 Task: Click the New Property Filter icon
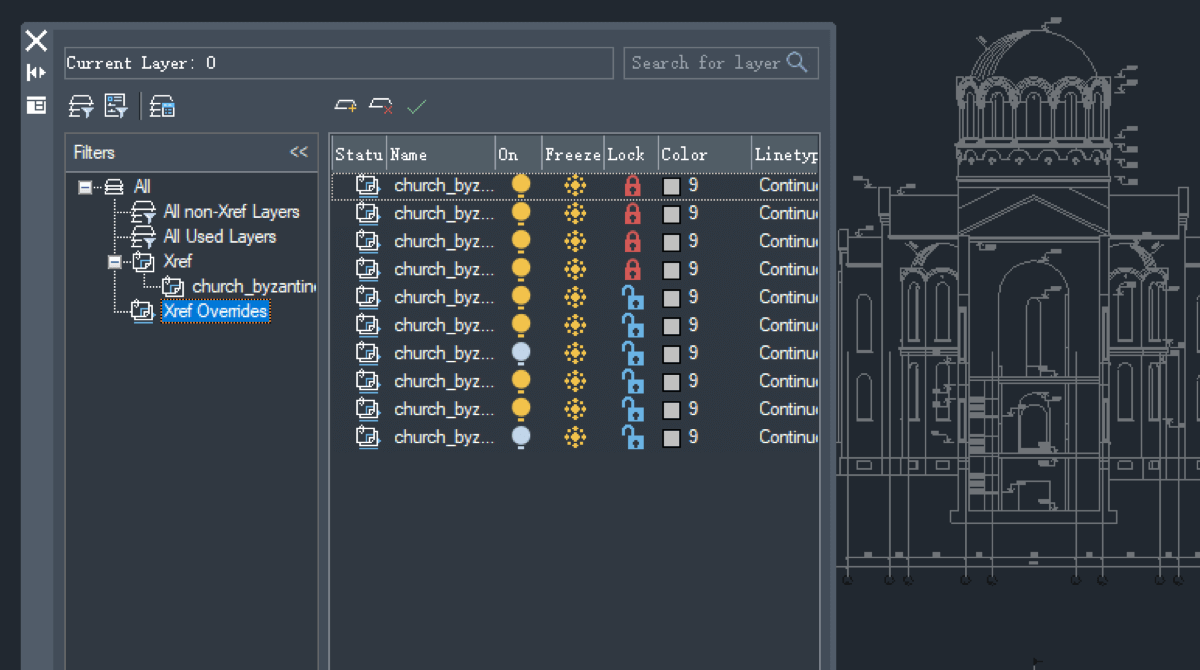pyautogui.click(x=81, y=106)
